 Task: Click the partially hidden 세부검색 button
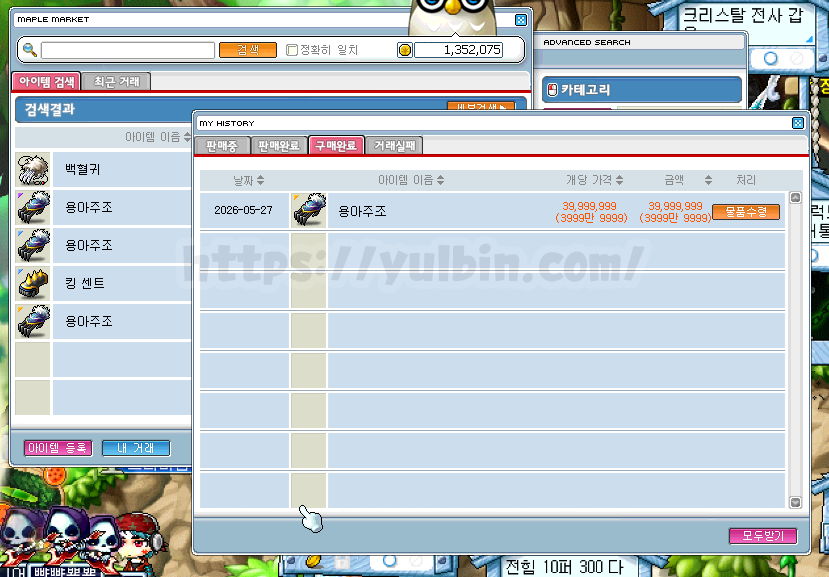(481, 106)
